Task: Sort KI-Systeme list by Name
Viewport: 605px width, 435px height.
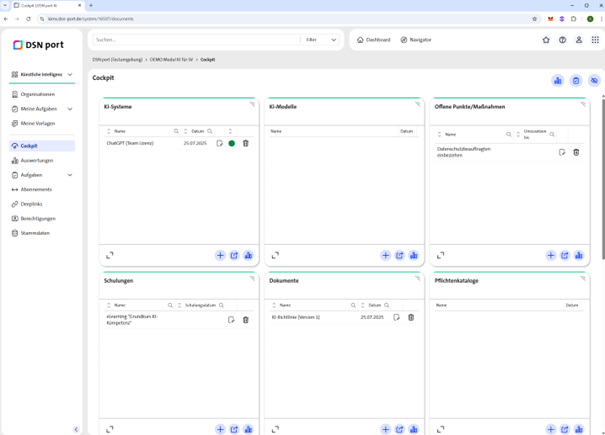Action: (108, 131)
